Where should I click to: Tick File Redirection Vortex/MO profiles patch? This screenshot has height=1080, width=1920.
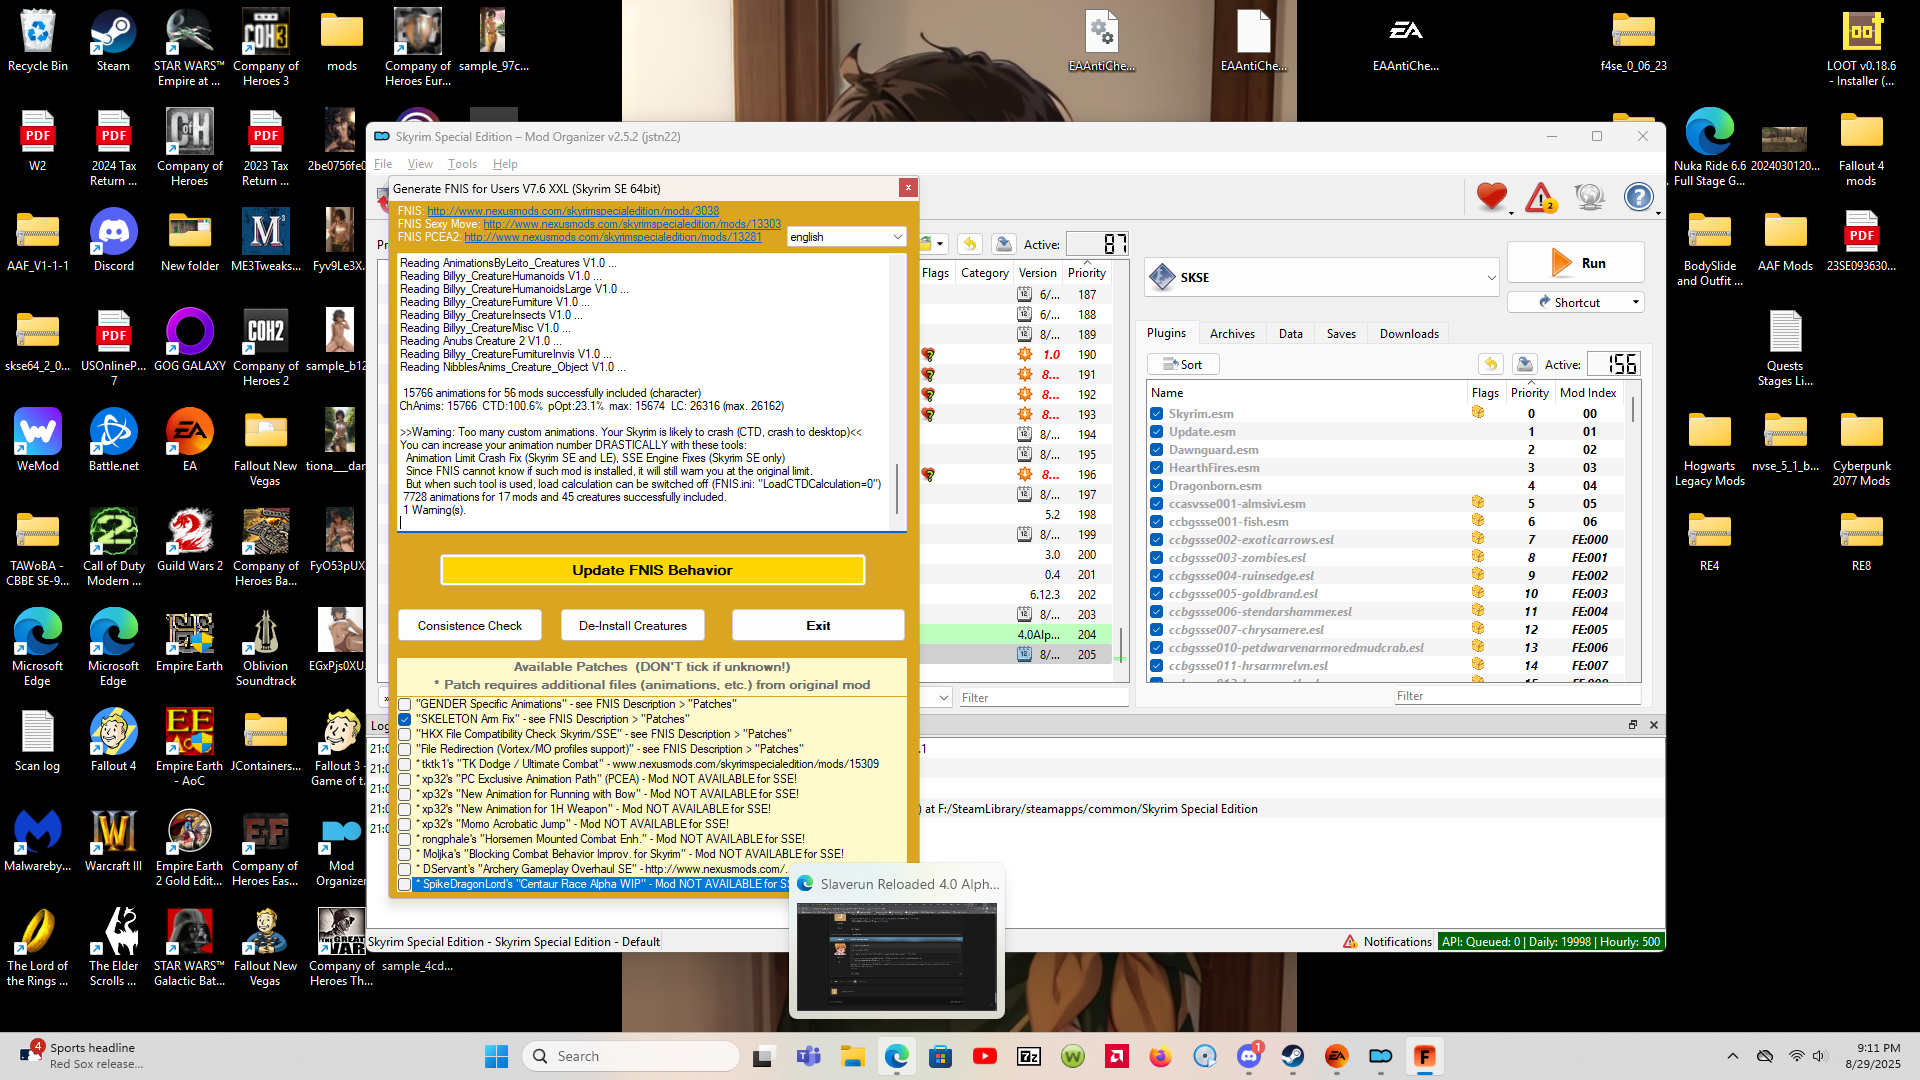point(405,750)
